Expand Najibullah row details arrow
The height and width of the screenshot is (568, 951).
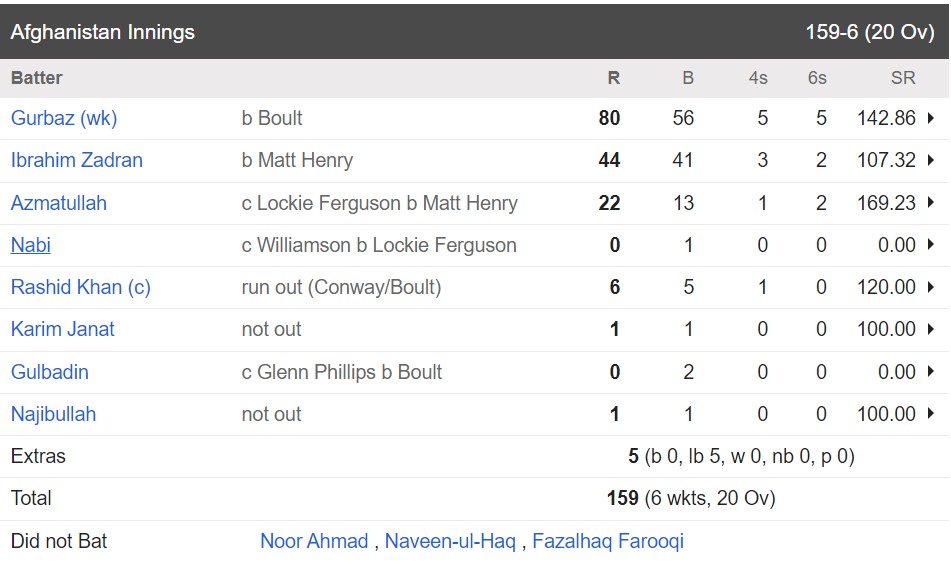[x=930, y=414]
